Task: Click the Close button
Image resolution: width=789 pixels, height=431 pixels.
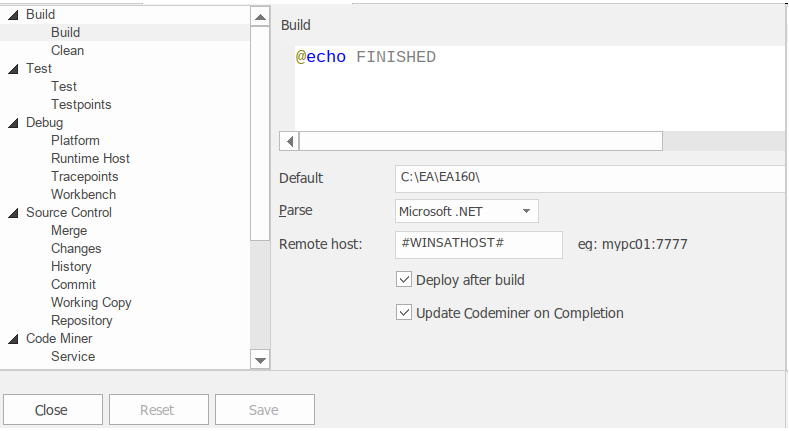Action: [x=52, y=410]
